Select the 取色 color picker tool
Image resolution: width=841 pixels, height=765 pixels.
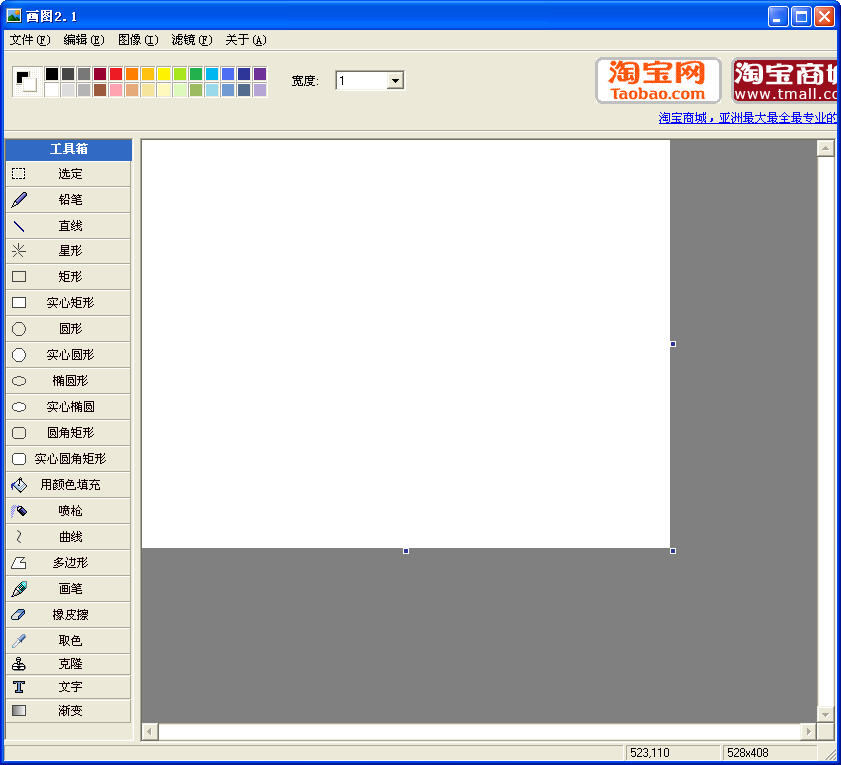[x=67, y=641]
